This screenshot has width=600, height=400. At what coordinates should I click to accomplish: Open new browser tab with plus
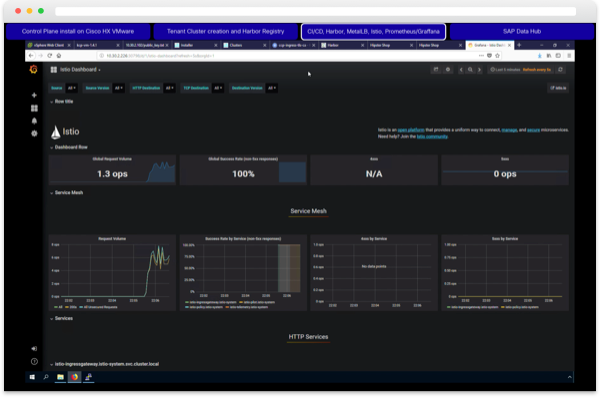(x=519, y=45)
